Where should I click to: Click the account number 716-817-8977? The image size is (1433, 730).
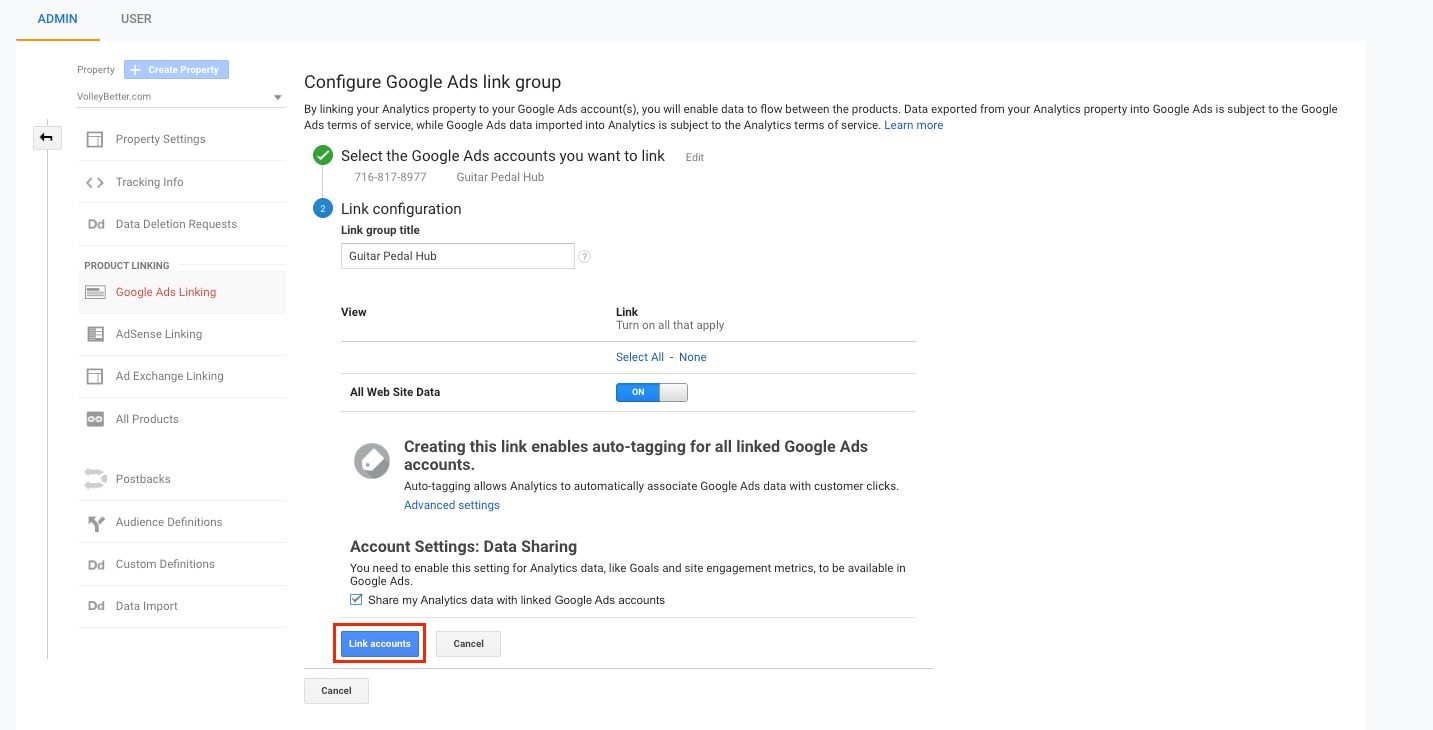390,177
